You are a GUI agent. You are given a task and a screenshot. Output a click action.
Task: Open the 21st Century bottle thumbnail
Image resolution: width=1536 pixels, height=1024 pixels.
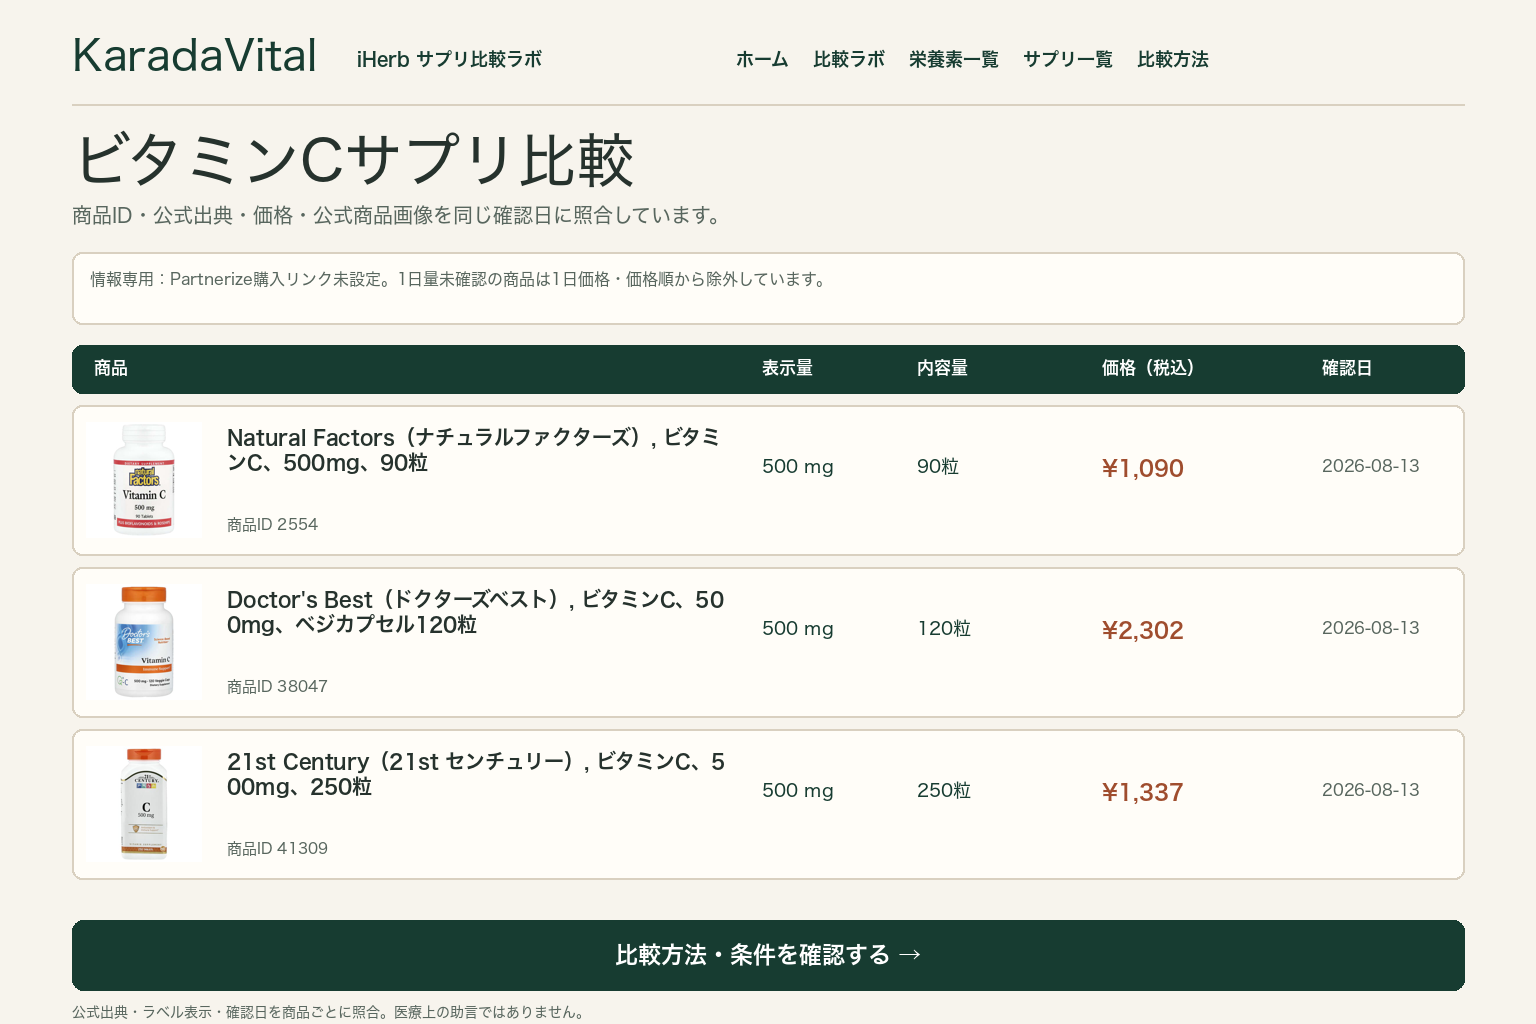(144, 804)
